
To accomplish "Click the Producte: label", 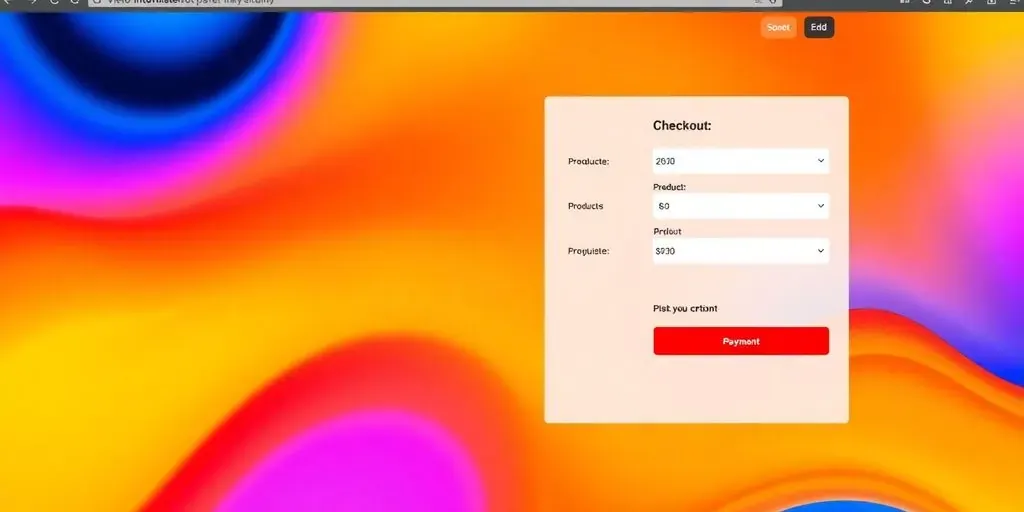I will click(x=588, y=161).
